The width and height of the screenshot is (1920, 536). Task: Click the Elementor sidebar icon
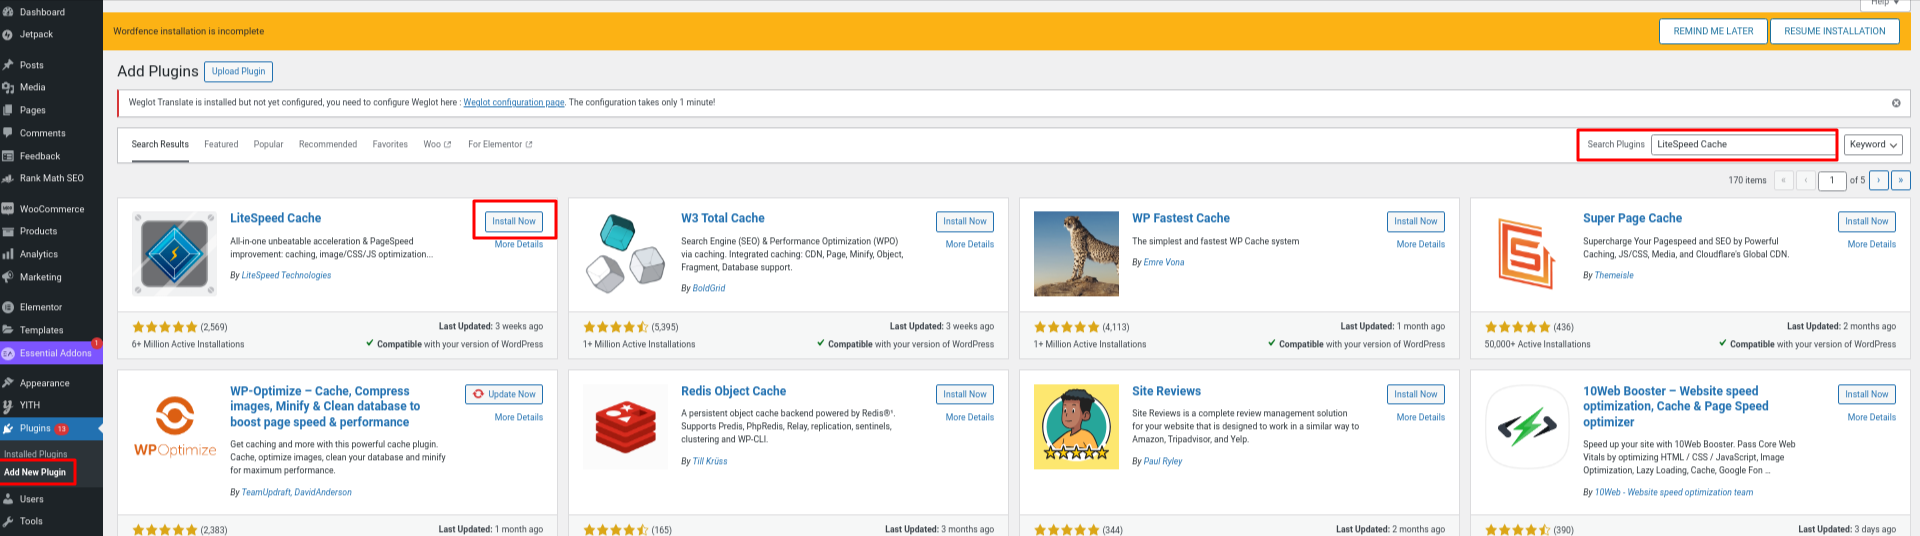(7, 307)
